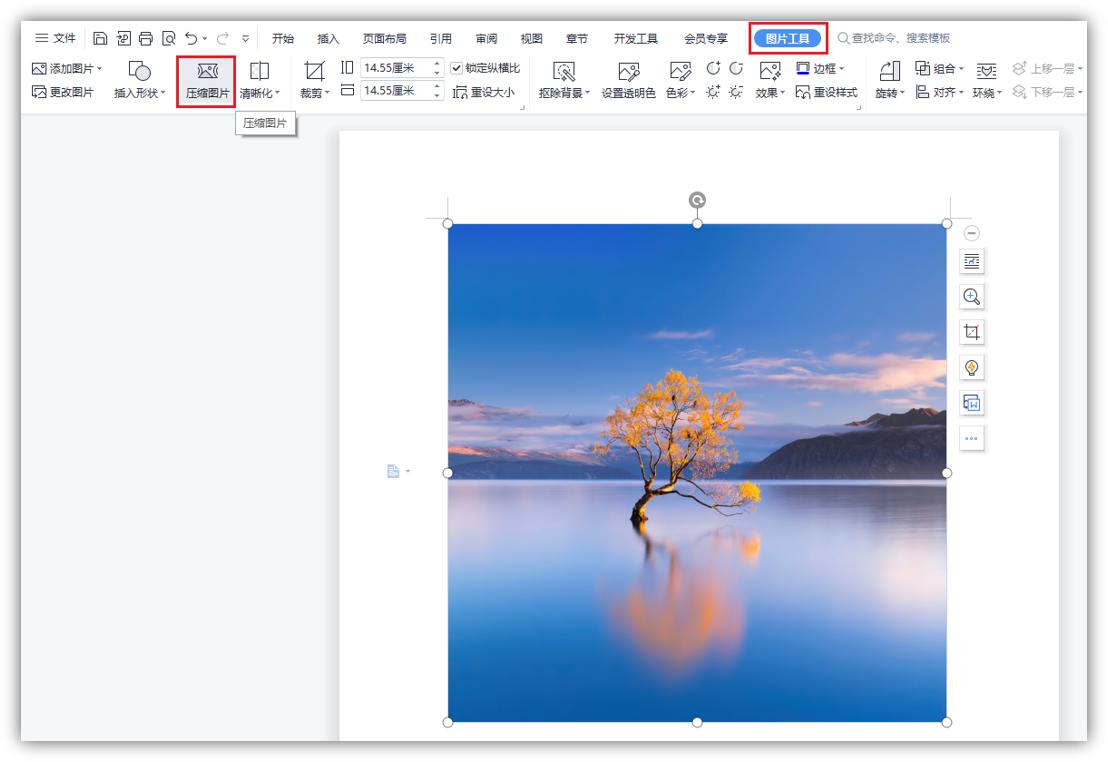
Task: Open the 会员专享 tab
Action: point(705,38)
